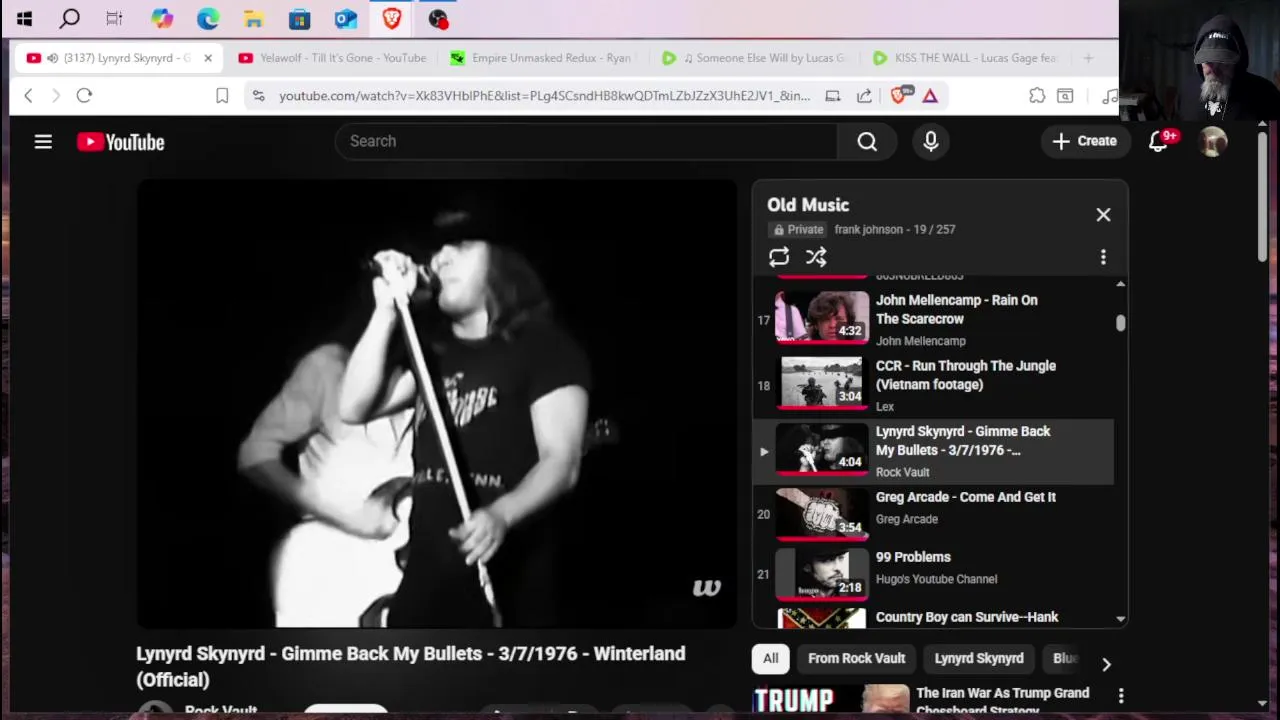Open Old Music playlist title

click(808, 205)
